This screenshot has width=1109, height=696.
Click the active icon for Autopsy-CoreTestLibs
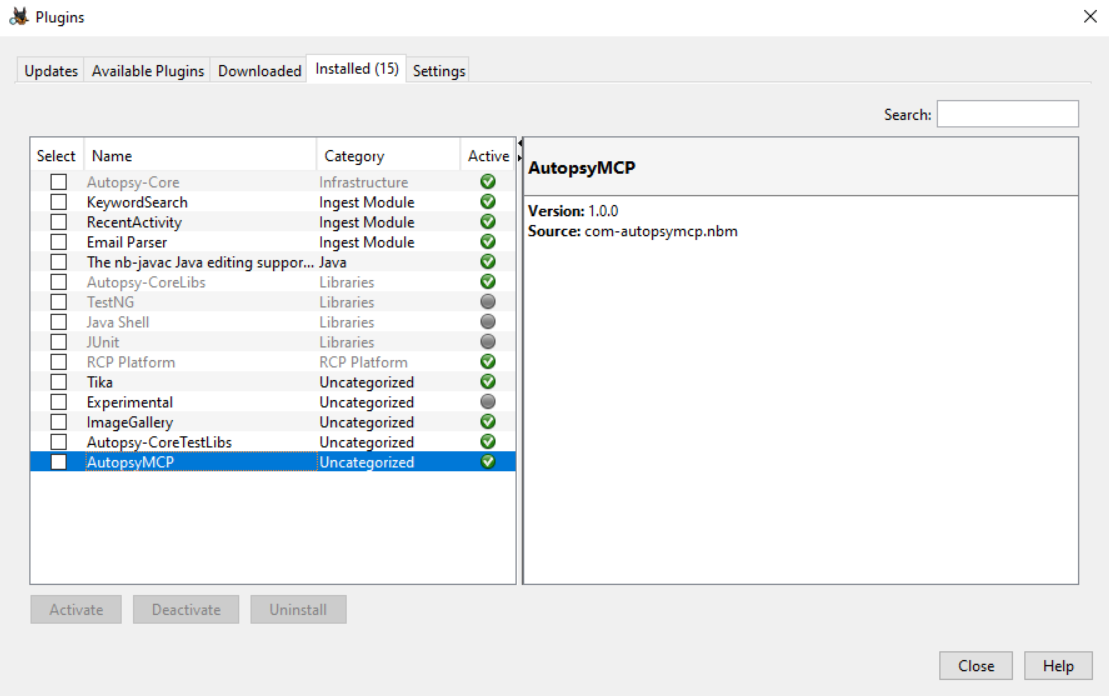click(x=487, y=441)
